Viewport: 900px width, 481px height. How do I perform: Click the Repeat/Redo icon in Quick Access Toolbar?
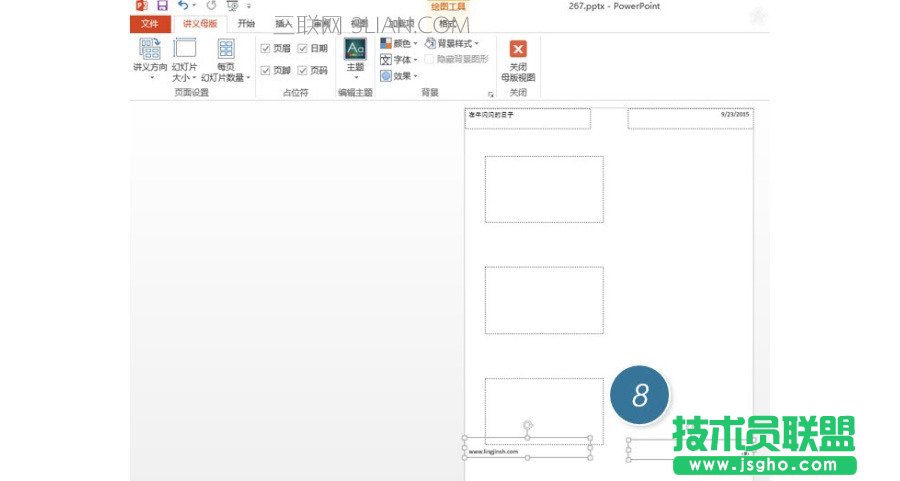(x=211, y=6)
